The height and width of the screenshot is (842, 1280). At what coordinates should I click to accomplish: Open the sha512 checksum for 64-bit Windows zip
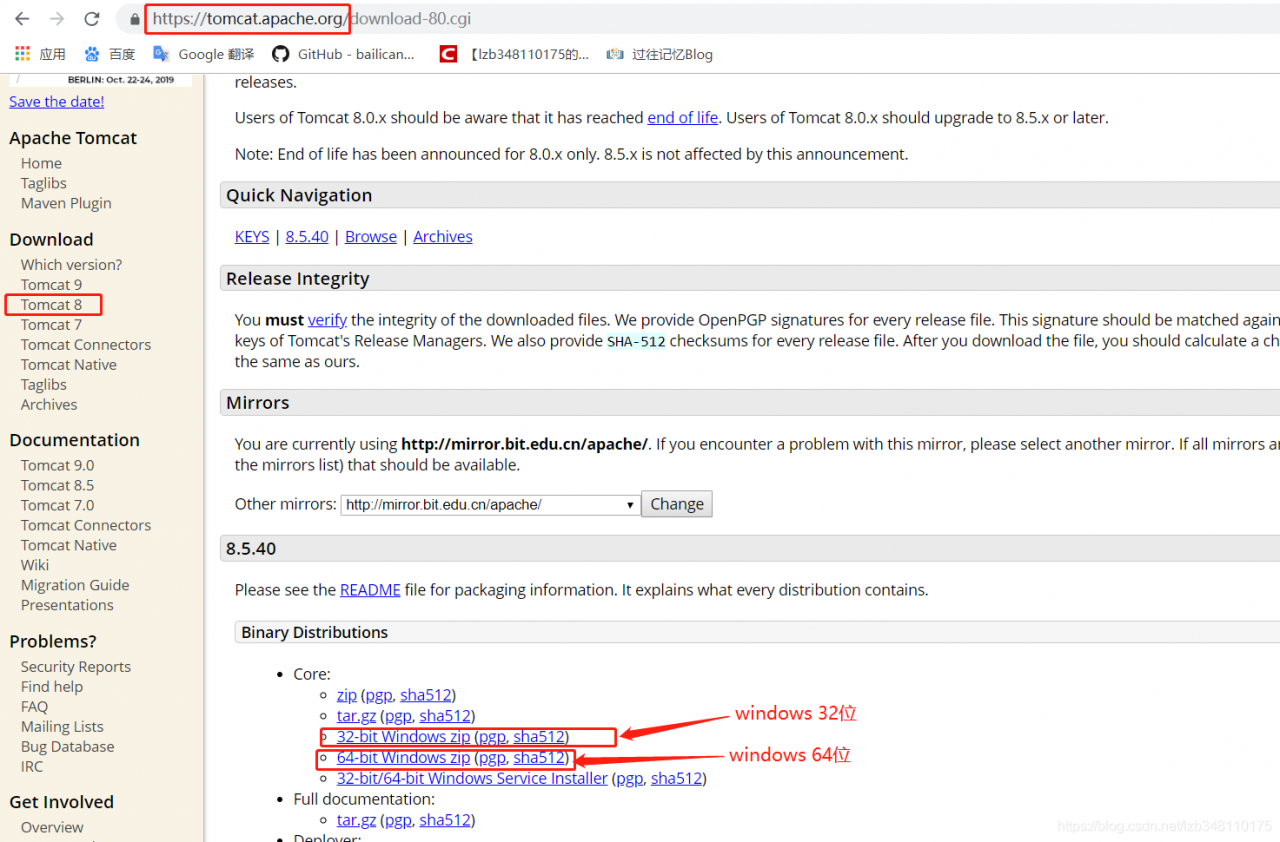click(x=539, y=757)
